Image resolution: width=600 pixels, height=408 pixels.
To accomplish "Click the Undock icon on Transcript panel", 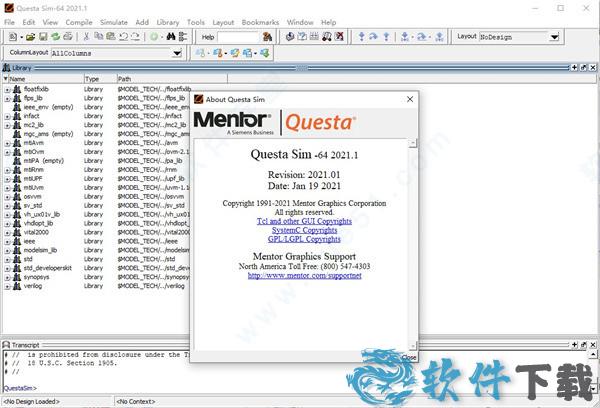I will pos(584,345).
